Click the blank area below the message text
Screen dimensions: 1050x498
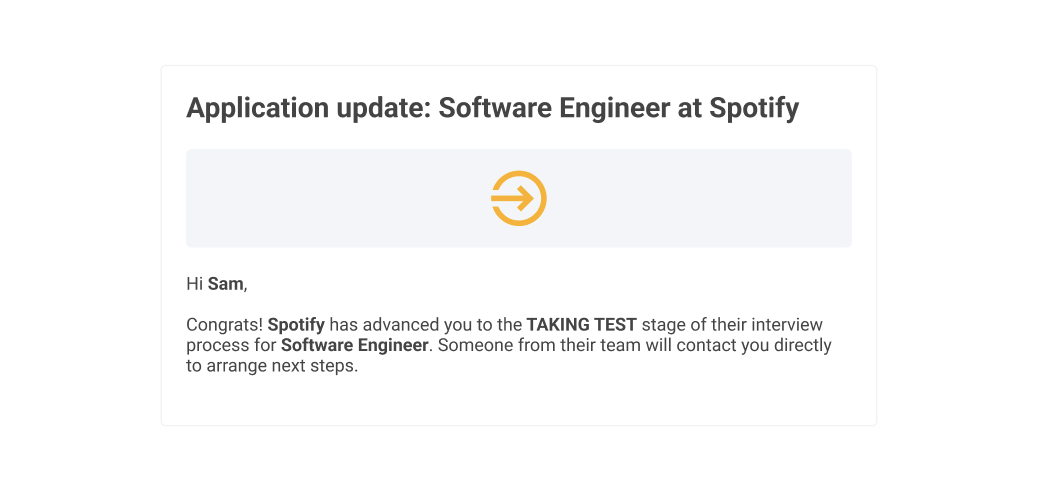click(x=519, y=400)
